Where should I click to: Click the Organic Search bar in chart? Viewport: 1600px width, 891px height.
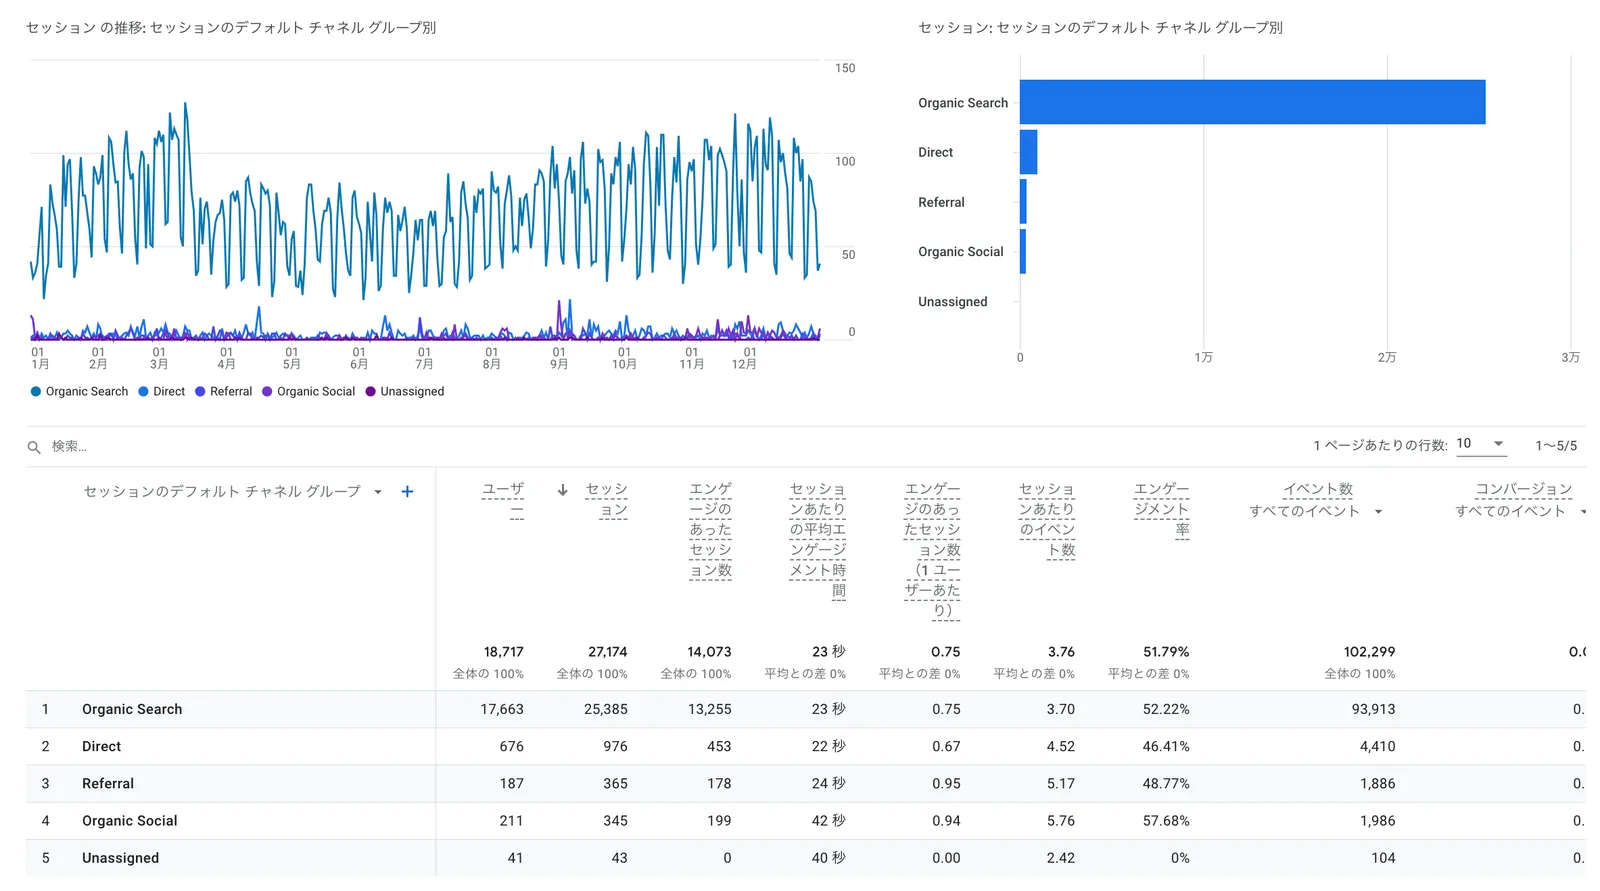1252,102
